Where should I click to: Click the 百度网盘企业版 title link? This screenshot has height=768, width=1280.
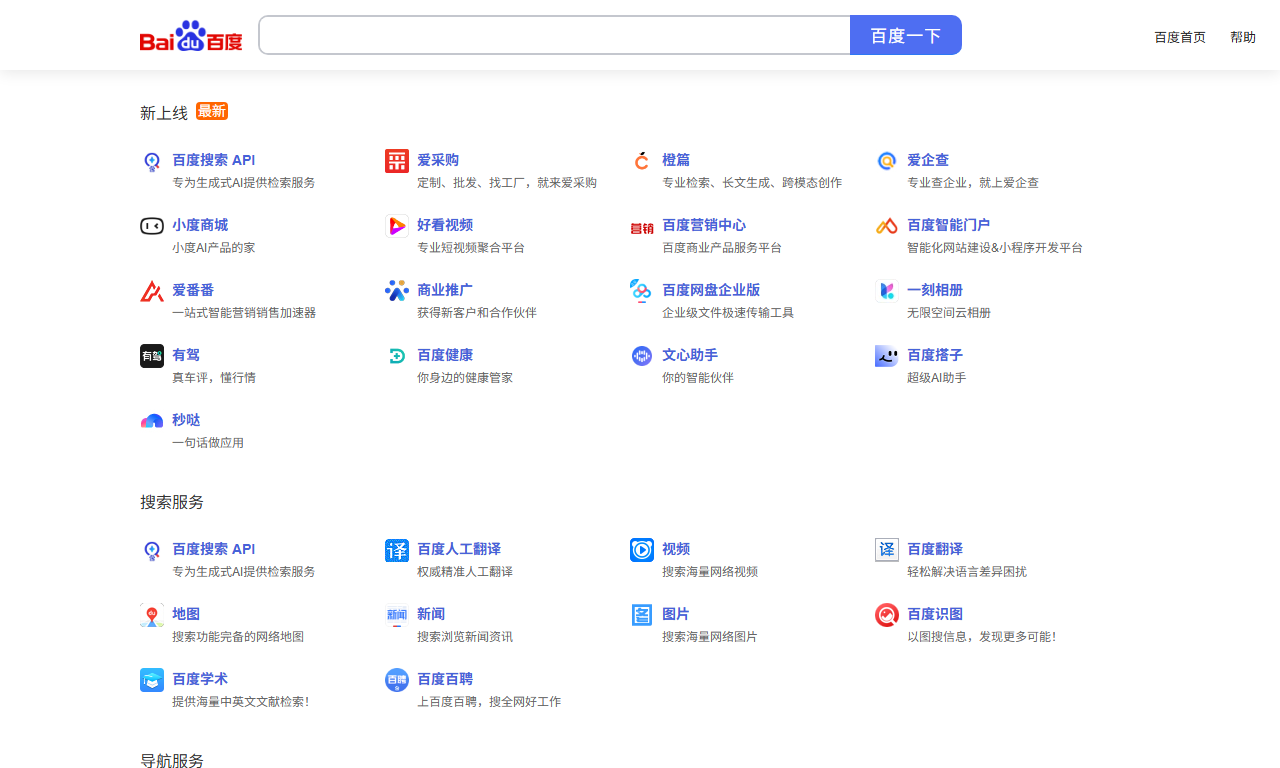pyautogui.click(x=711, y=290)
